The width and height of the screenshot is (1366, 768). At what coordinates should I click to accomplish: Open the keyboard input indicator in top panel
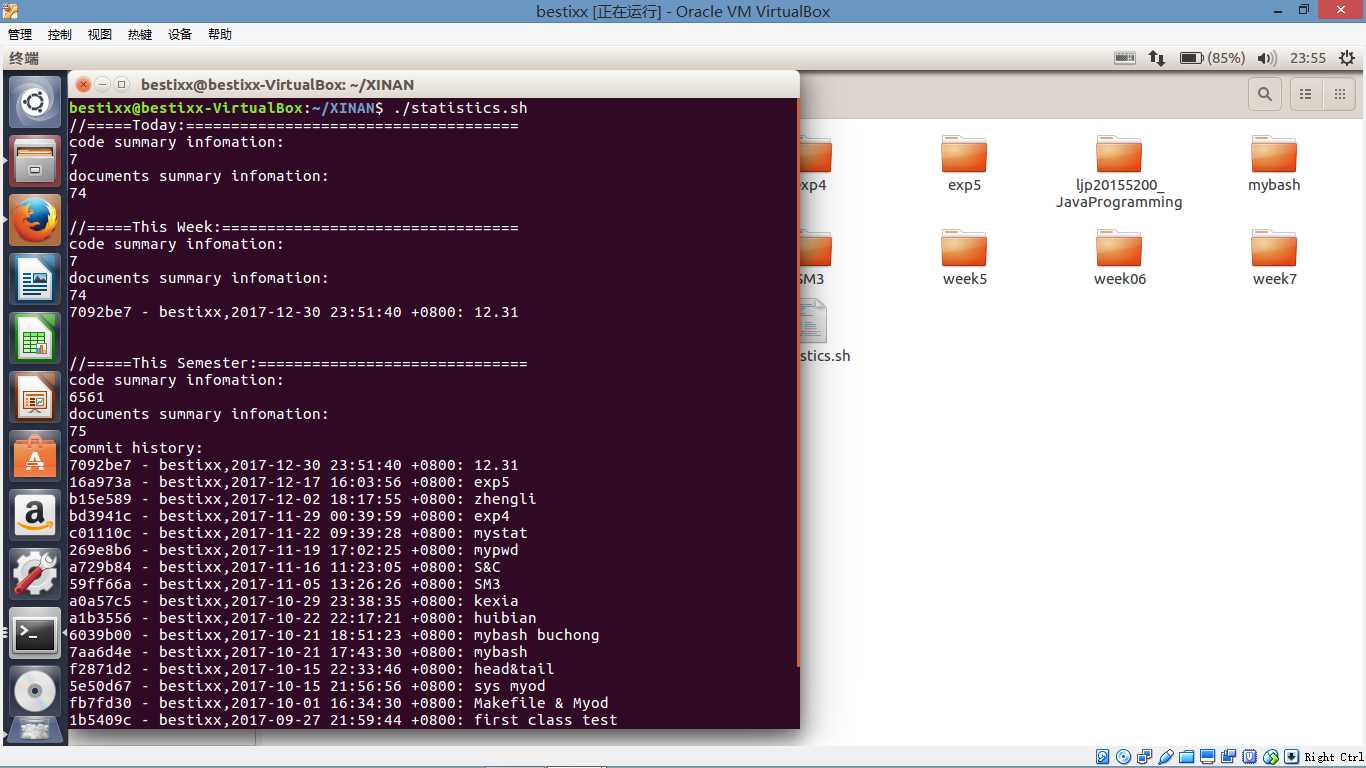(1125, 58)
